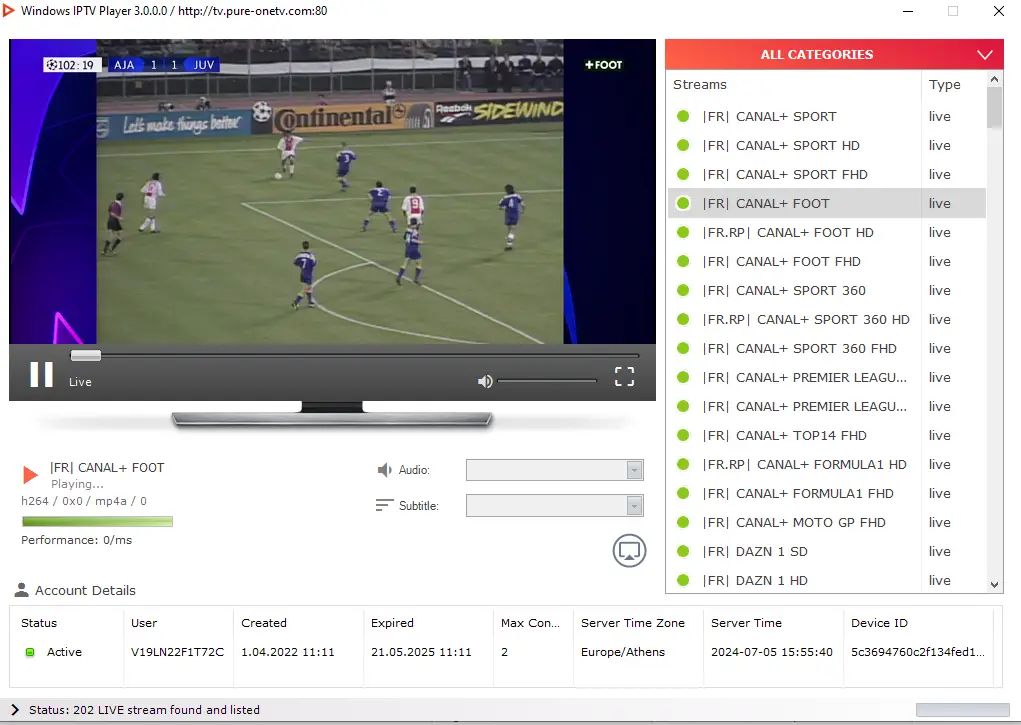This screenshot has width=1021, height=725.
Task: Click the playback seek bar handle
Action: (86, 355)
